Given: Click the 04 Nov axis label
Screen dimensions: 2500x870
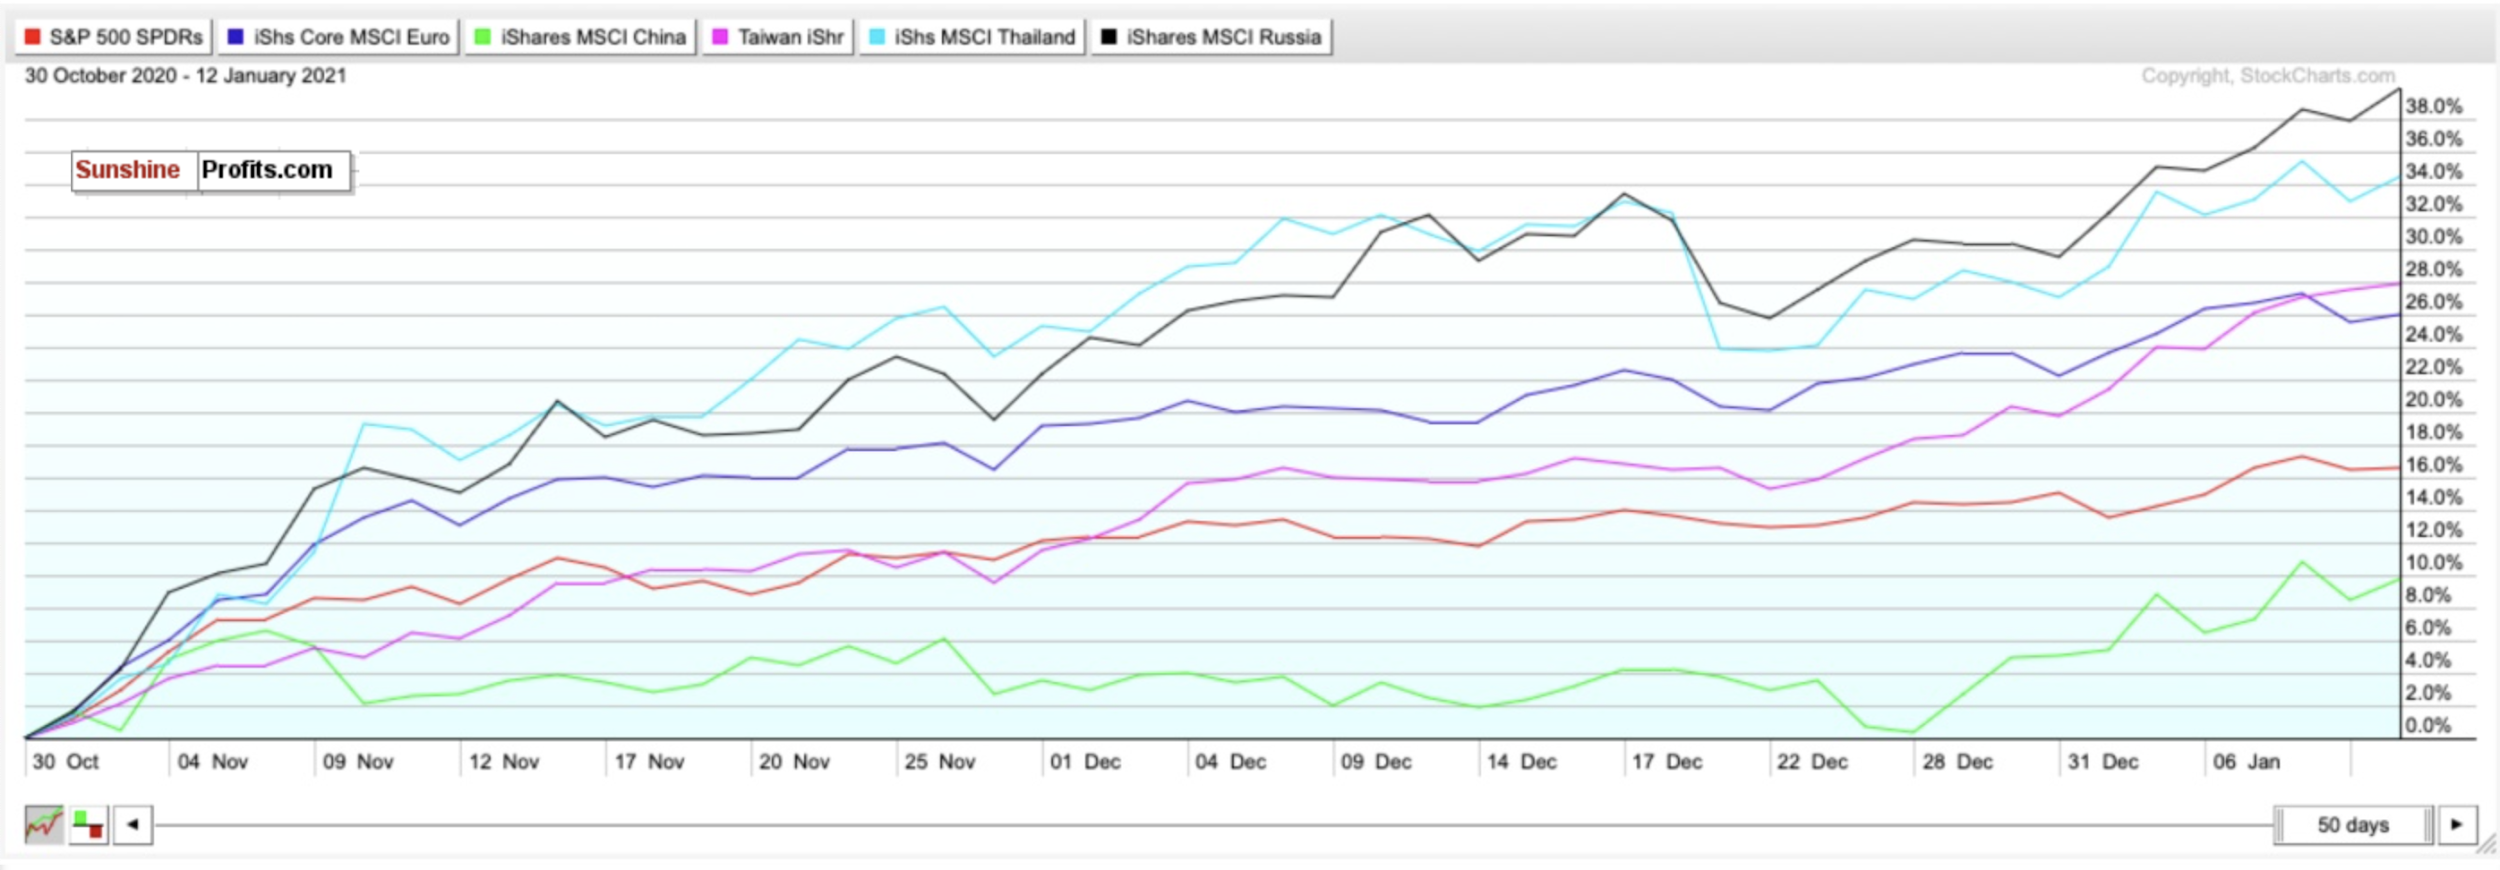Looking at the screenshot, I should (x=212, y=762).
